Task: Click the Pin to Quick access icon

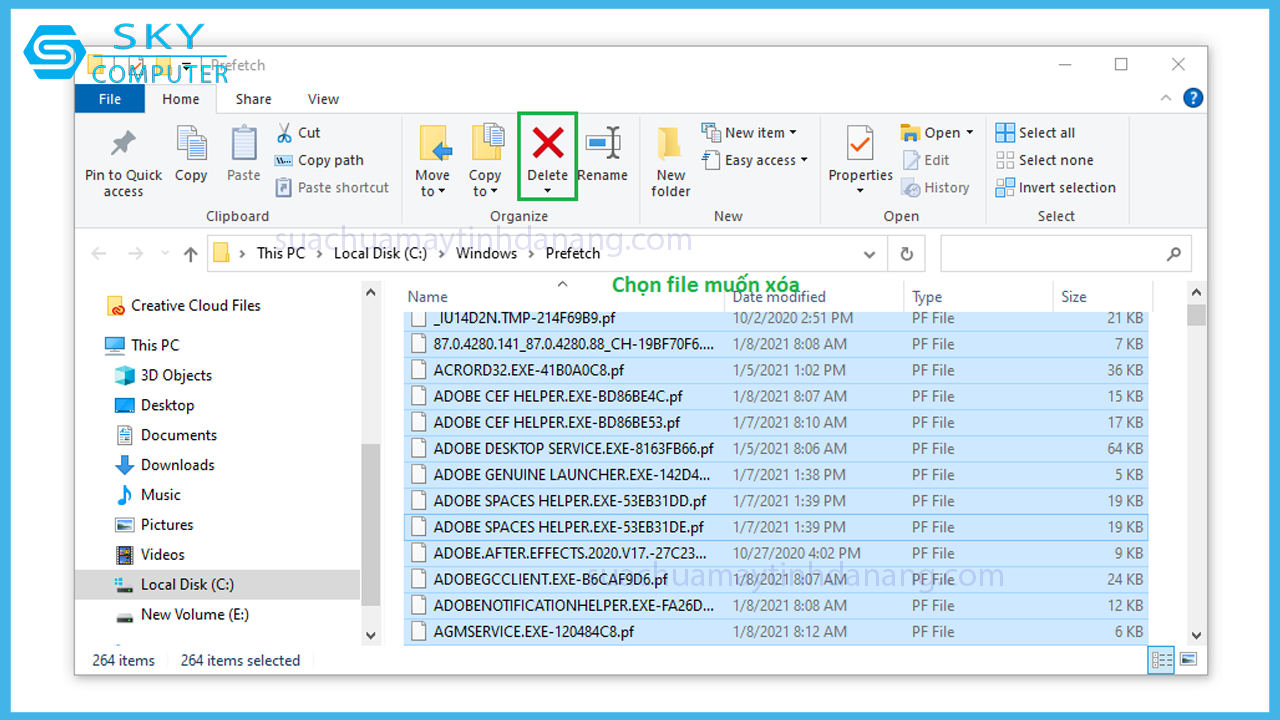Action: (x=123, y=144)
